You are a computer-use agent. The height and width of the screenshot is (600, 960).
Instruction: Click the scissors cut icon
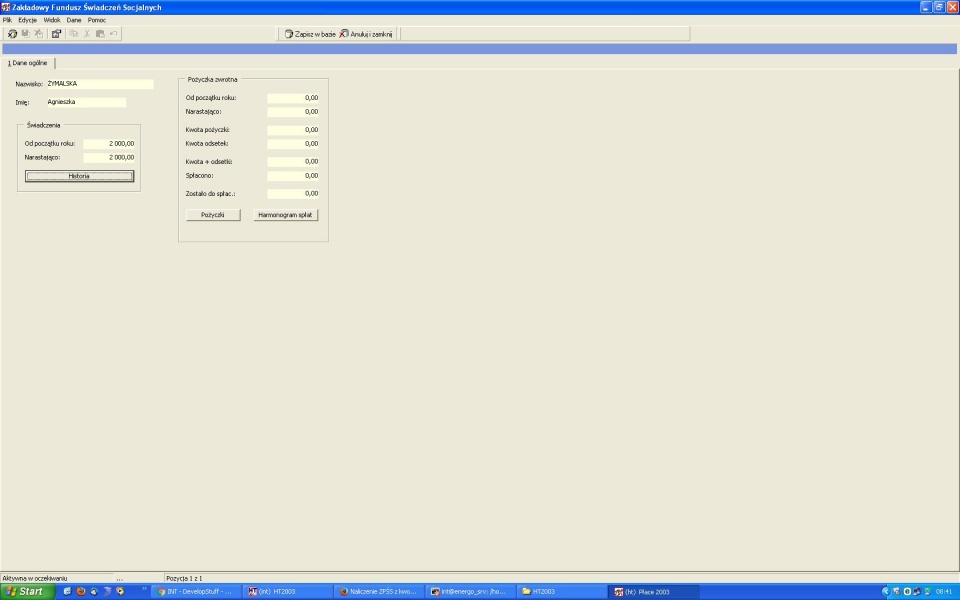pyautogui.click(x=87, y=34)
